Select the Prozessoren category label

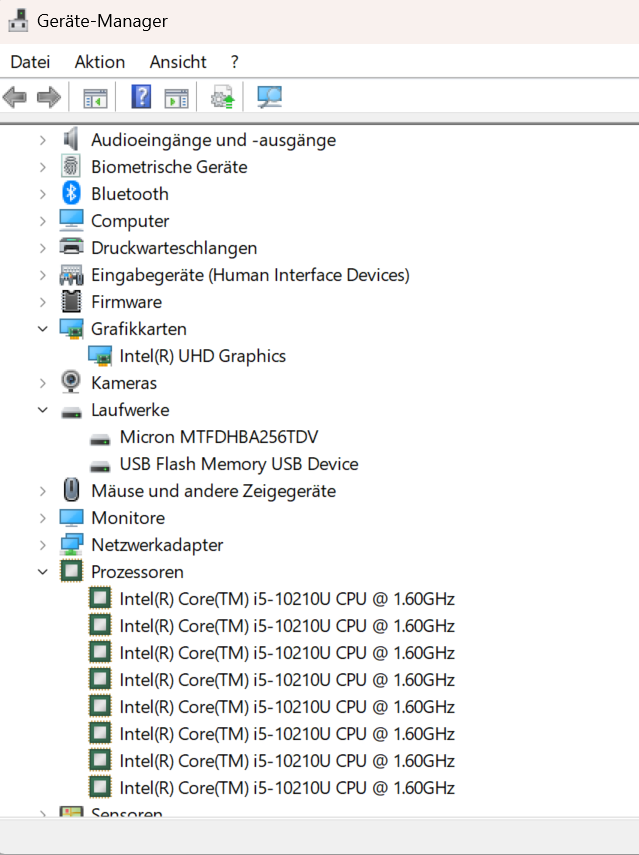[x=137, y=572]
